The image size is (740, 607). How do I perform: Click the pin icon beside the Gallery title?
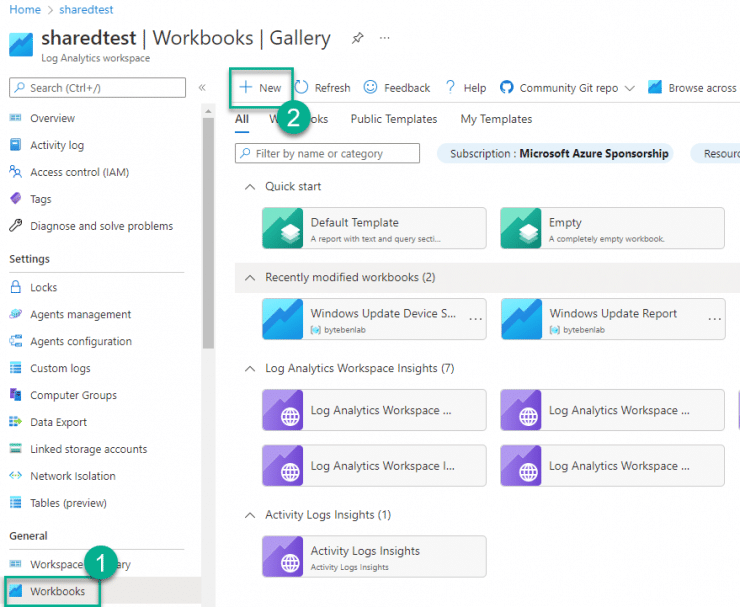pyautogui.click(x=358, y=38)
